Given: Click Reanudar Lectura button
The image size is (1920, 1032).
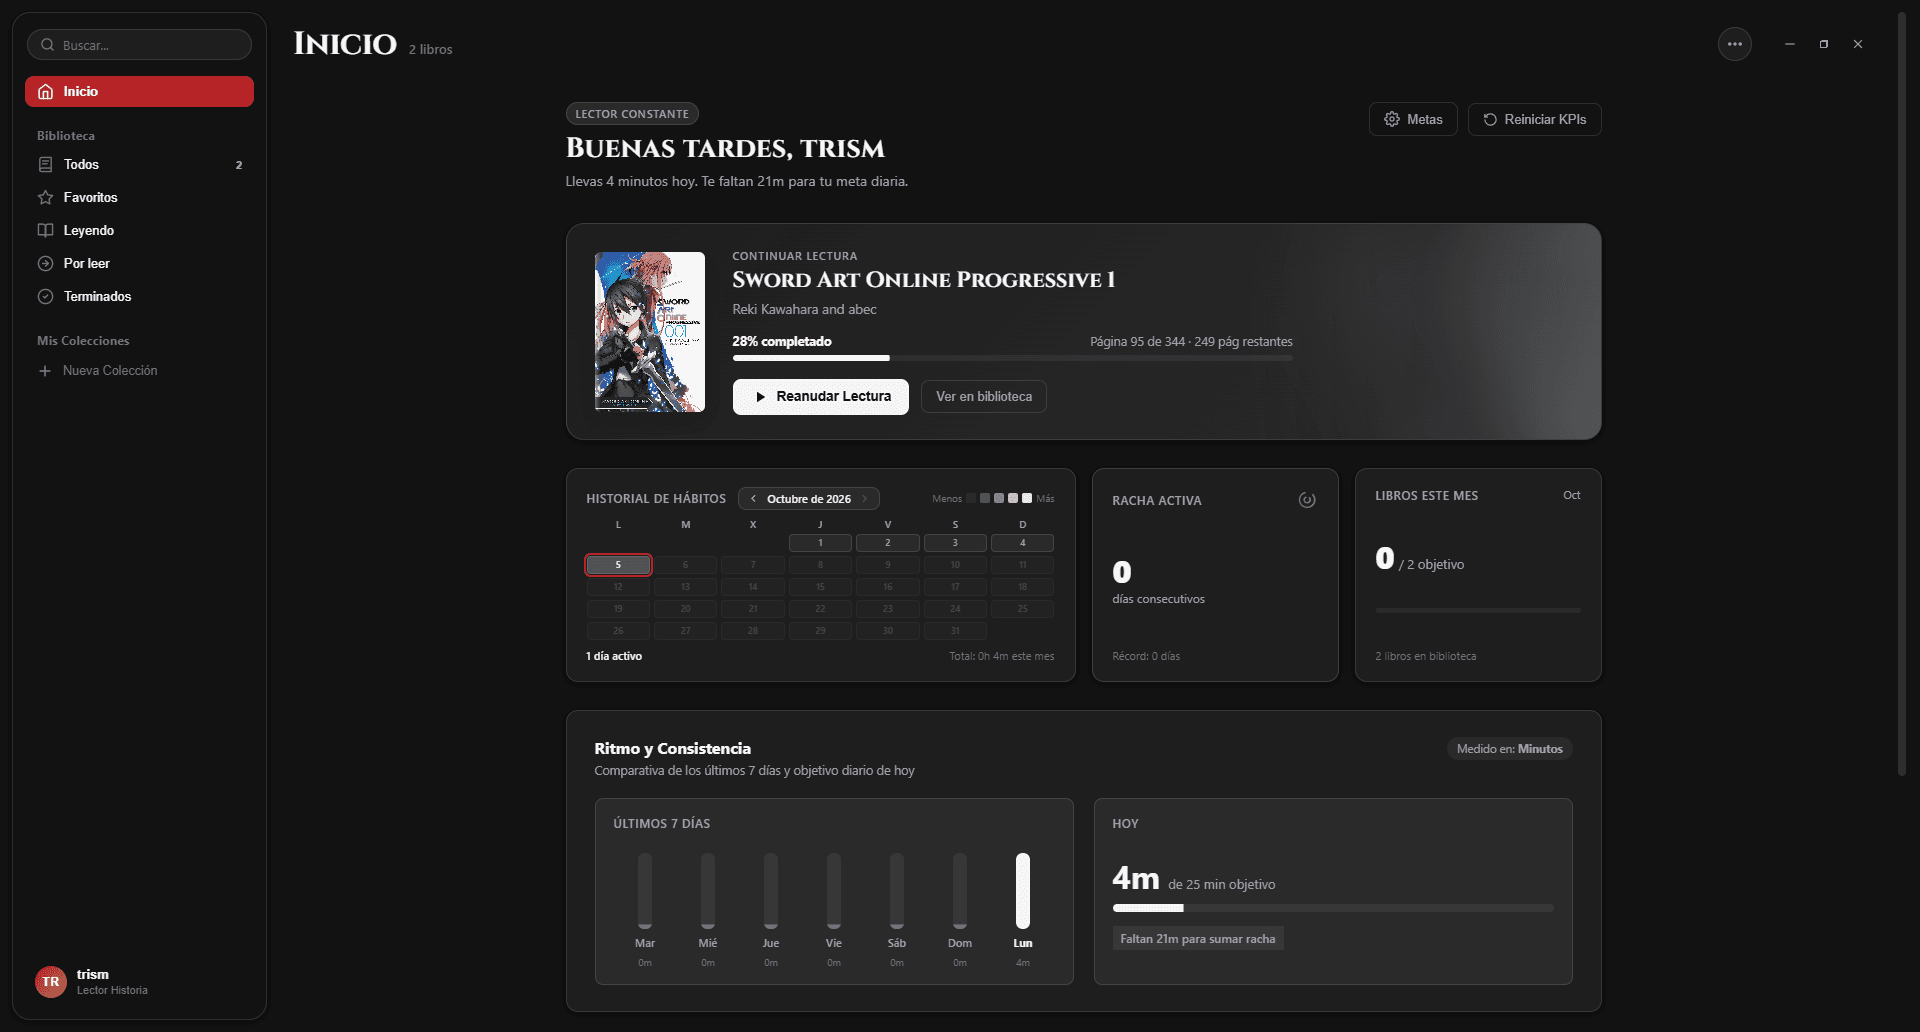Looking at the screenshot, I should pos(821,397).
